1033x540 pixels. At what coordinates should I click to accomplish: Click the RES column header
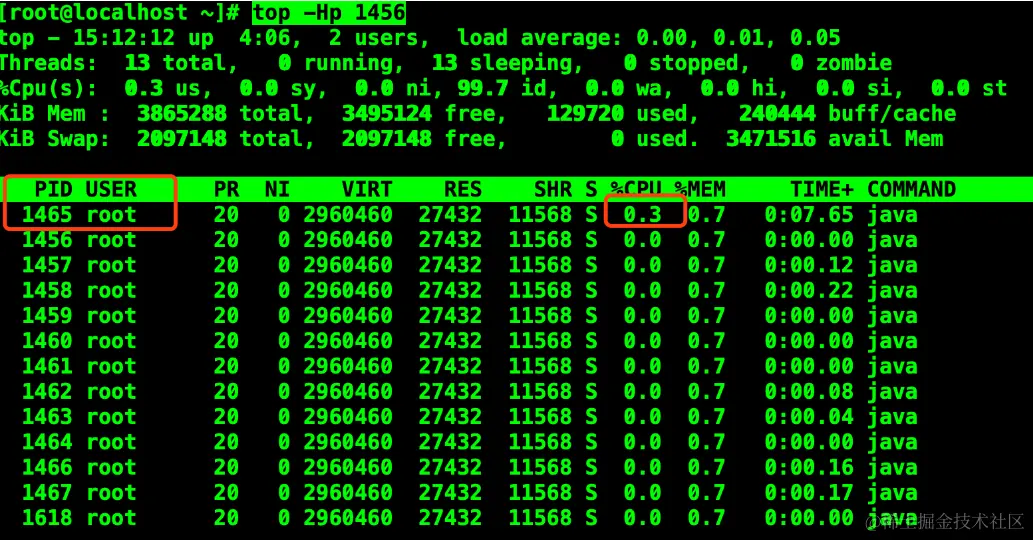click(462, 190)
